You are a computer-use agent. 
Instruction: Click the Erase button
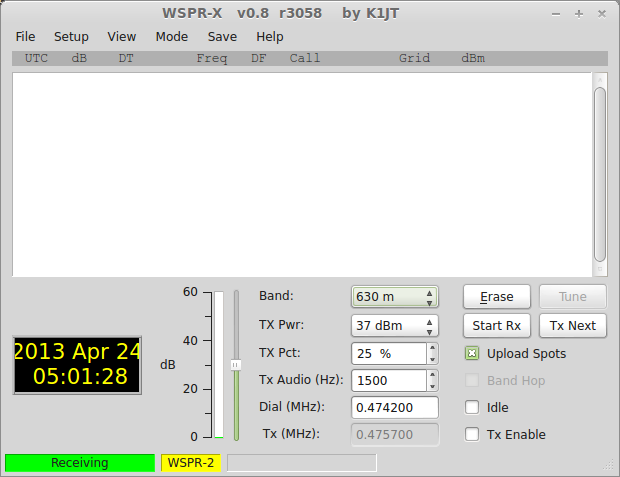[497, 297]
